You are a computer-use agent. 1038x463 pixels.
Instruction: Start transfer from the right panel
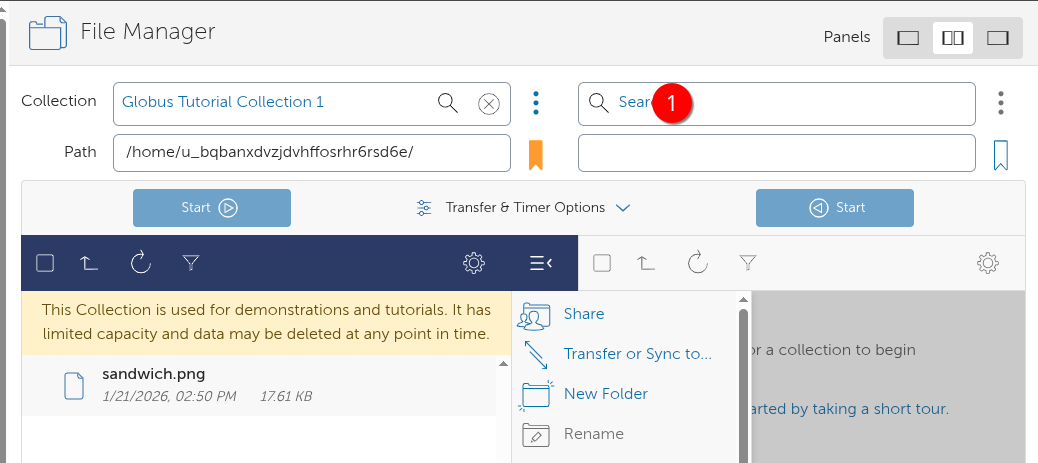coord(835,208)
